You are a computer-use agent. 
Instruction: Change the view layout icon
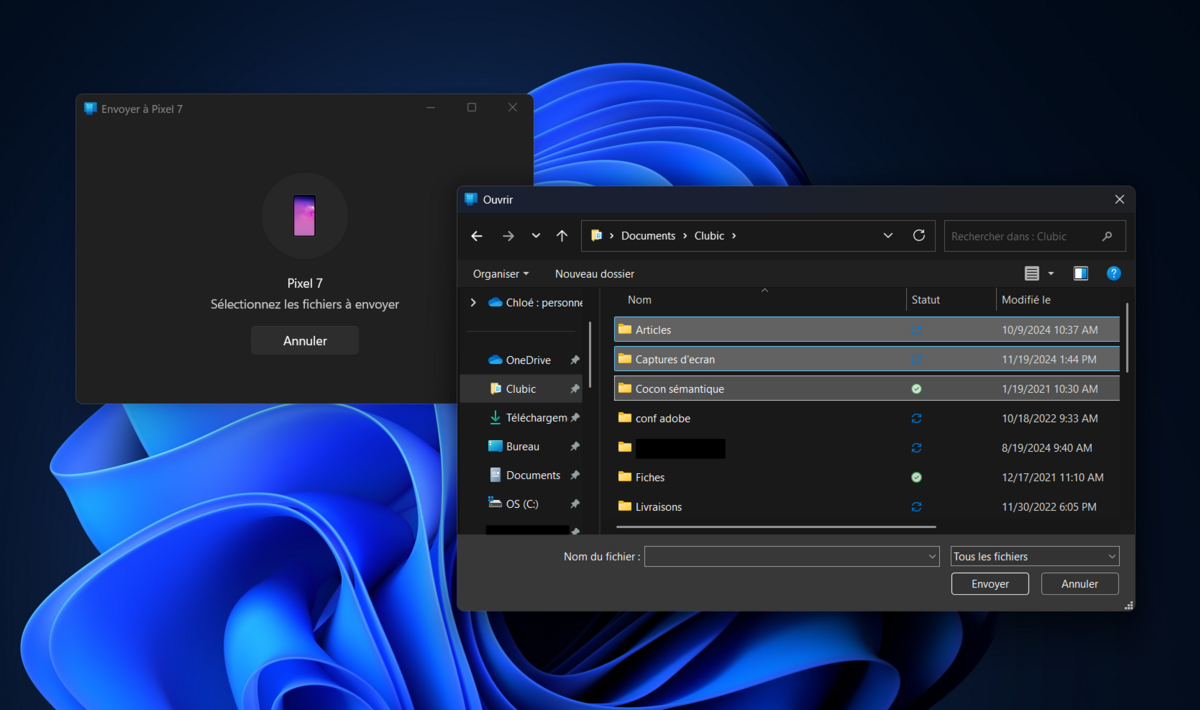(1032, 274)
